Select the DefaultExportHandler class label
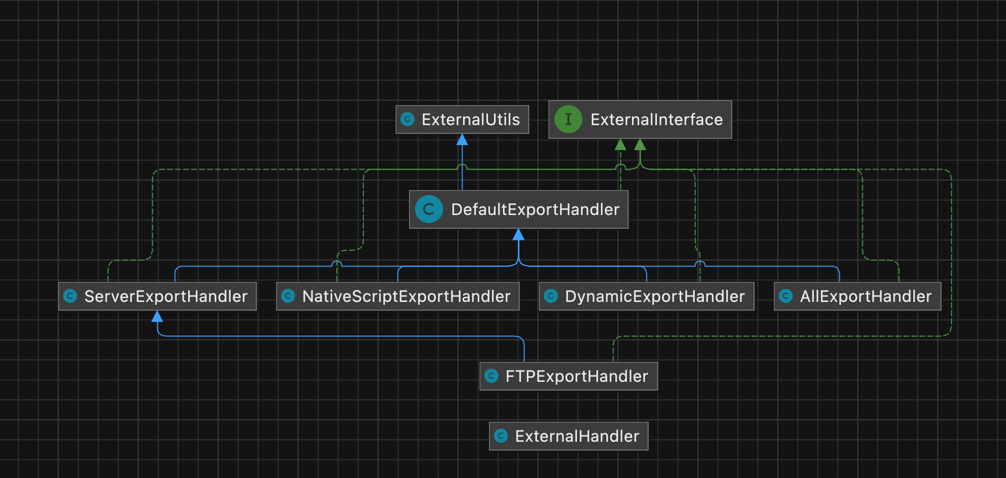Viewport: 1006px width, 478px height. coord(535,209)
